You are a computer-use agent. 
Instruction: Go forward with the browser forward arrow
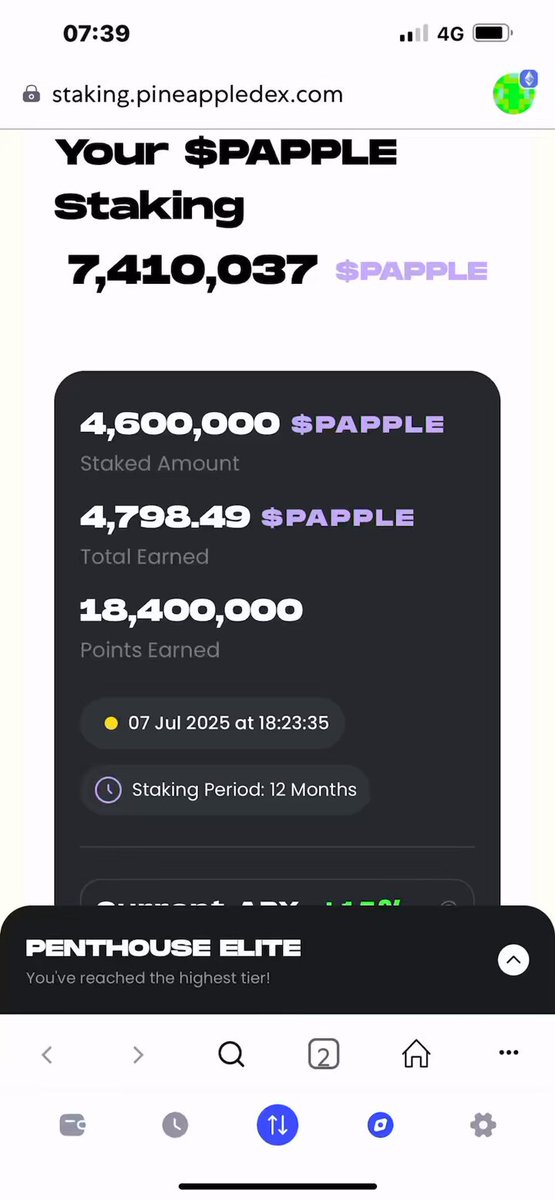point(138,1054)
